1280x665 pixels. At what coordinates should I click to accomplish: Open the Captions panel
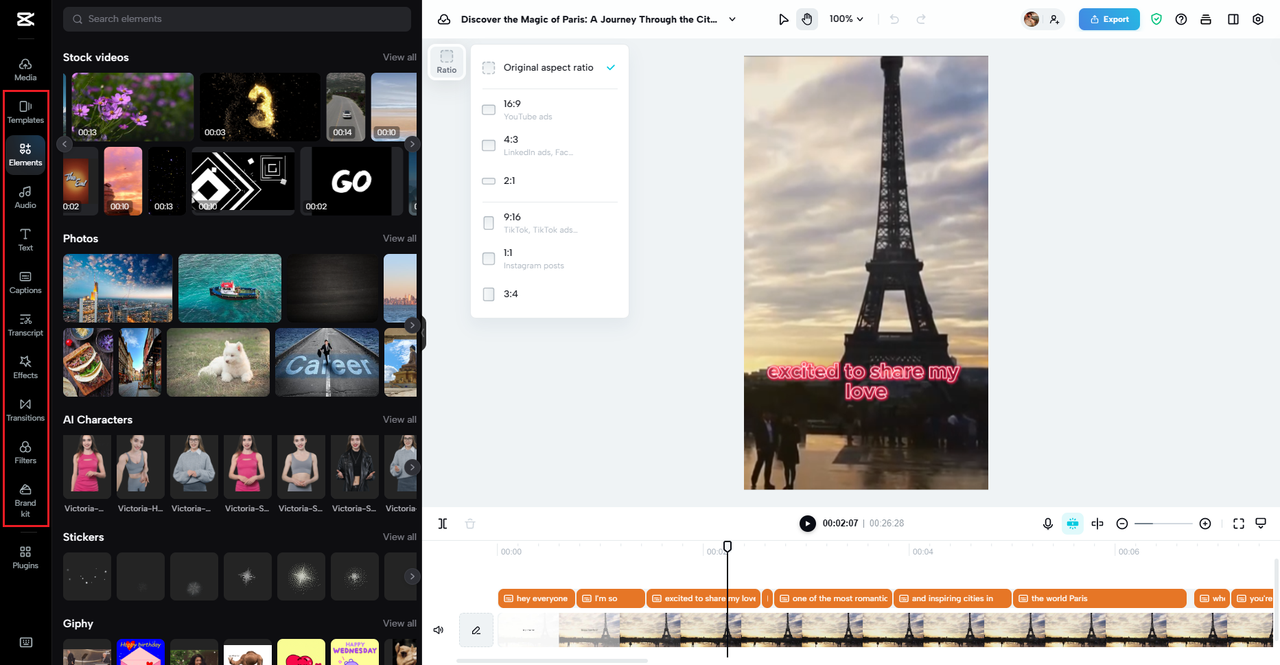(x=25, y=282)
